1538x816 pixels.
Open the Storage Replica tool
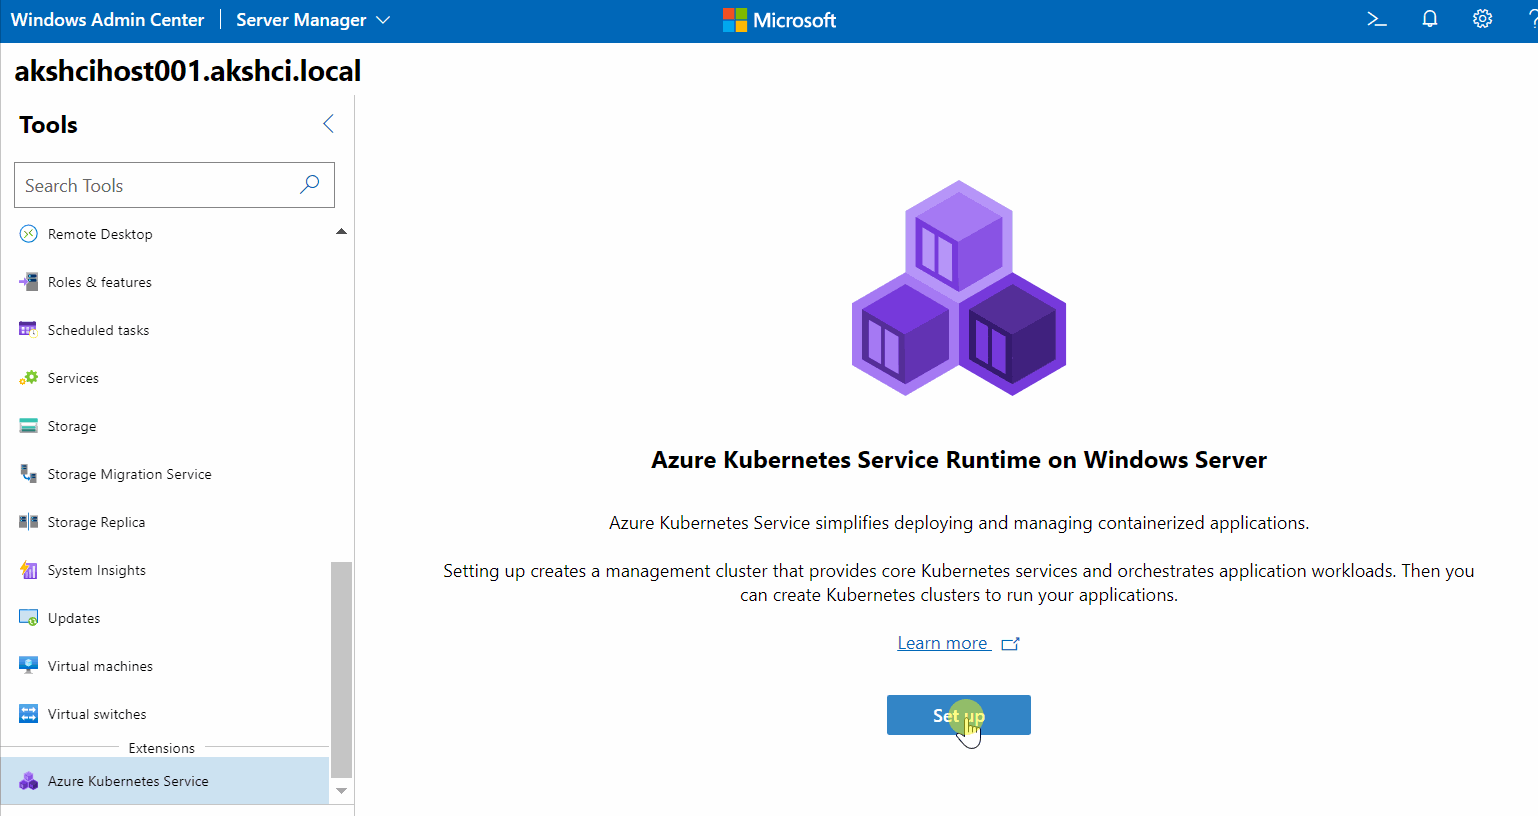pyautogui.click(x=99, y=521)
